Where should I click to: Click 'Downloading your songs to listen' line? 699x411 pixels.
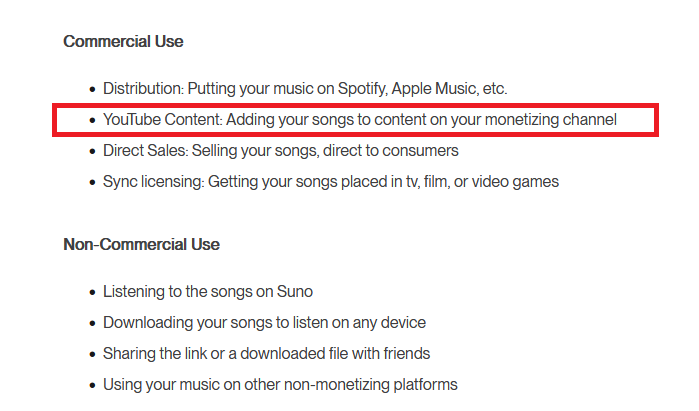tap(264, 323)
